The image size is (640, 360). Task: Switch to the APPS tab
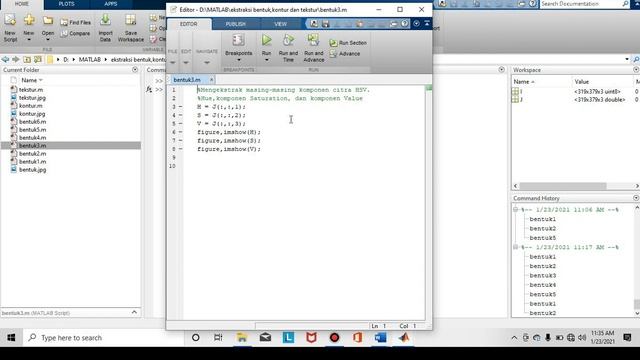[x=111, y=4]
